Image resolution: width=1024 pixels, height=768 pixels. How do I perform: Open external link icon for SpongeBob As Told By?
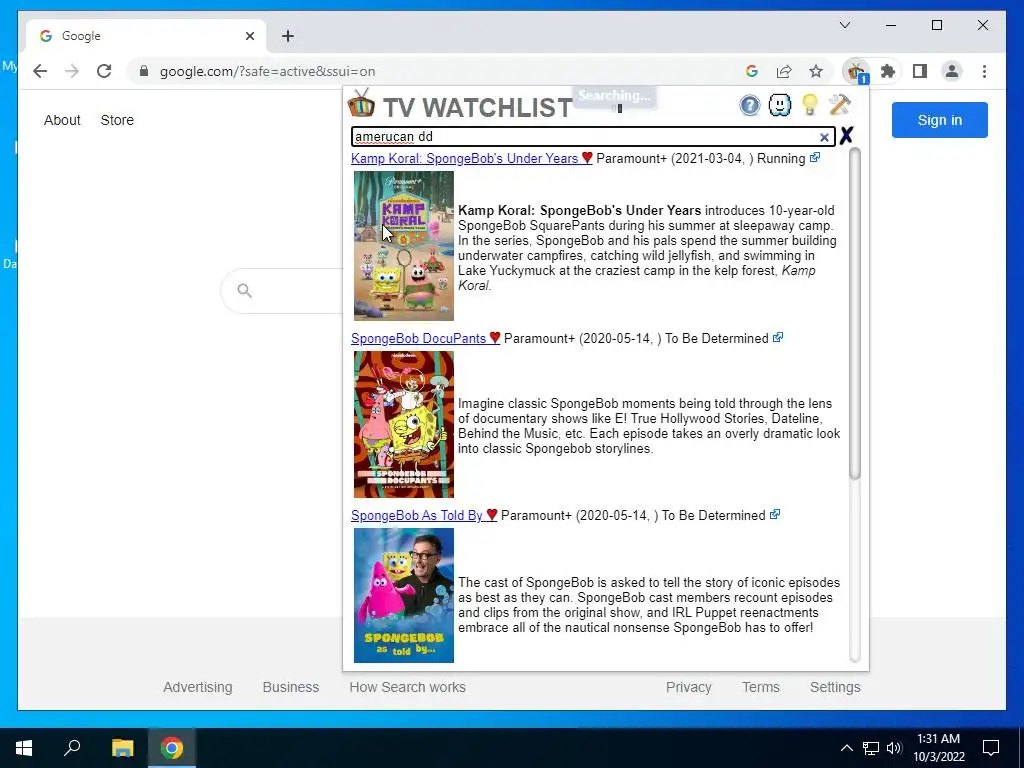pyautogui.click(x=775, y=515)
